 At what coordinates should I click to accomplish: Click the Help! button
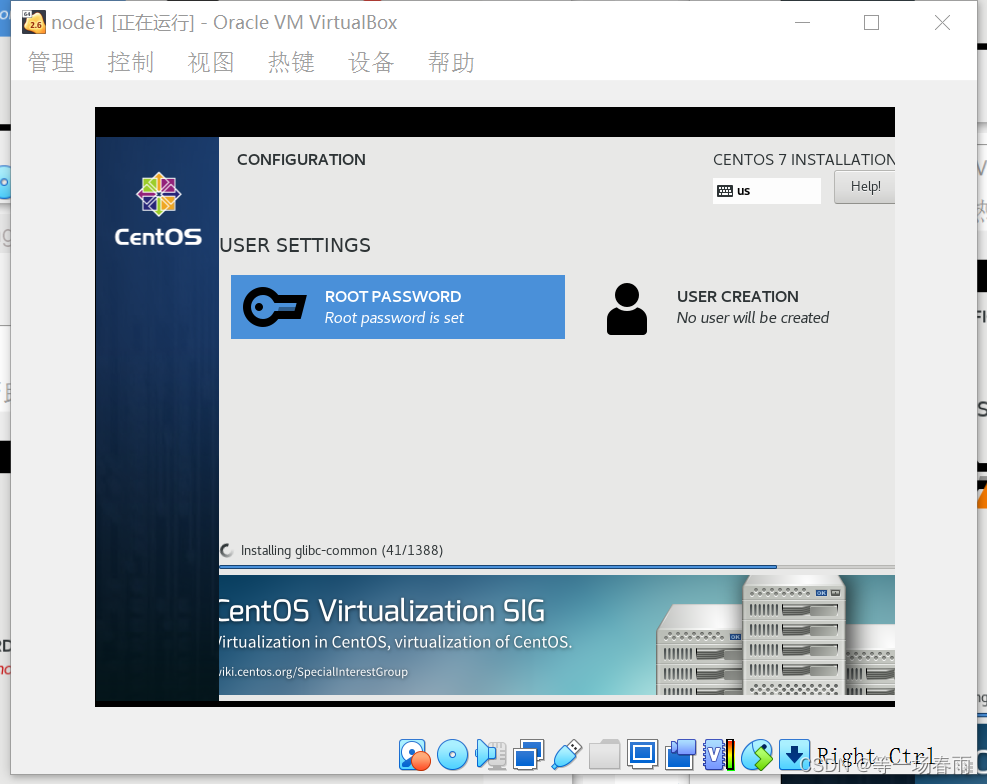pos(865,187)
